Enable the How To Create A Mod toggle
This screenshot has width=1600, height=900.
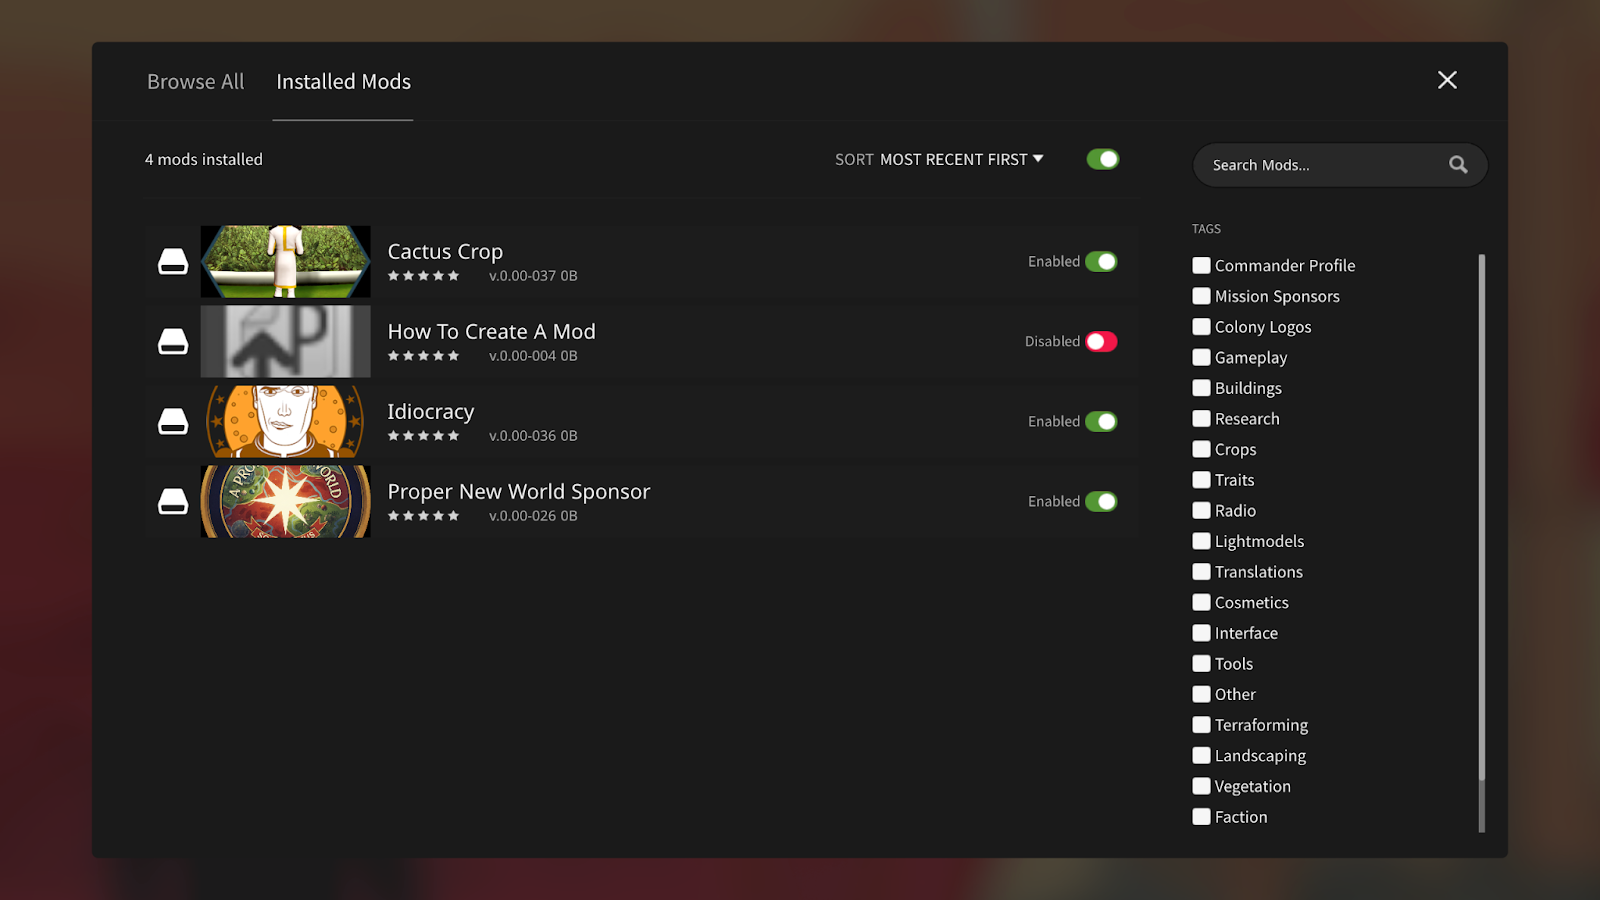[1101, 342]
